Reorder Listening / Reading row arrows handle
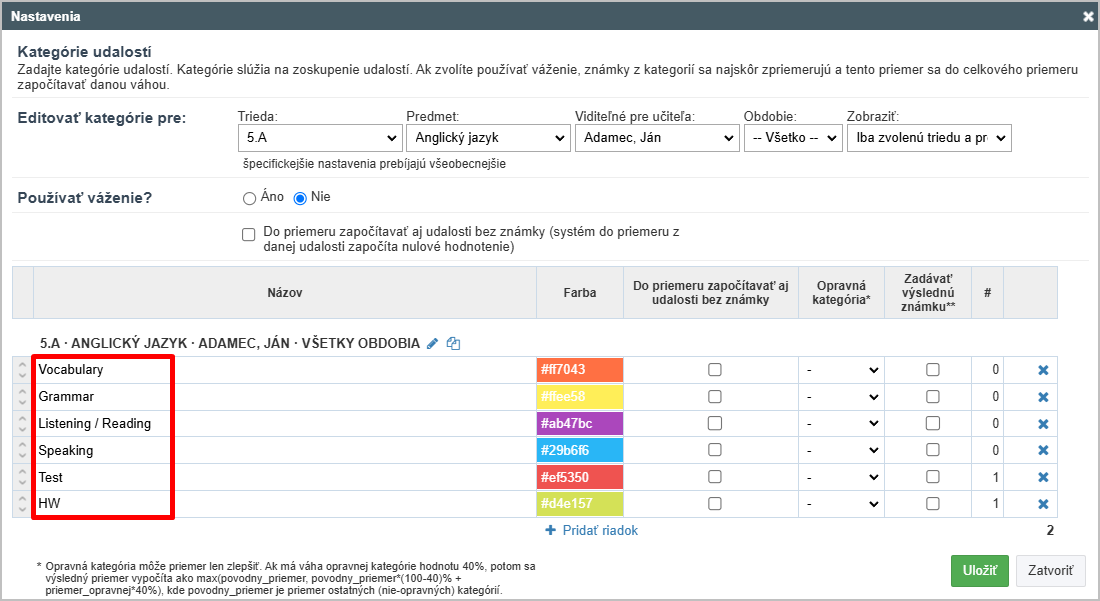 click(22, 423)
